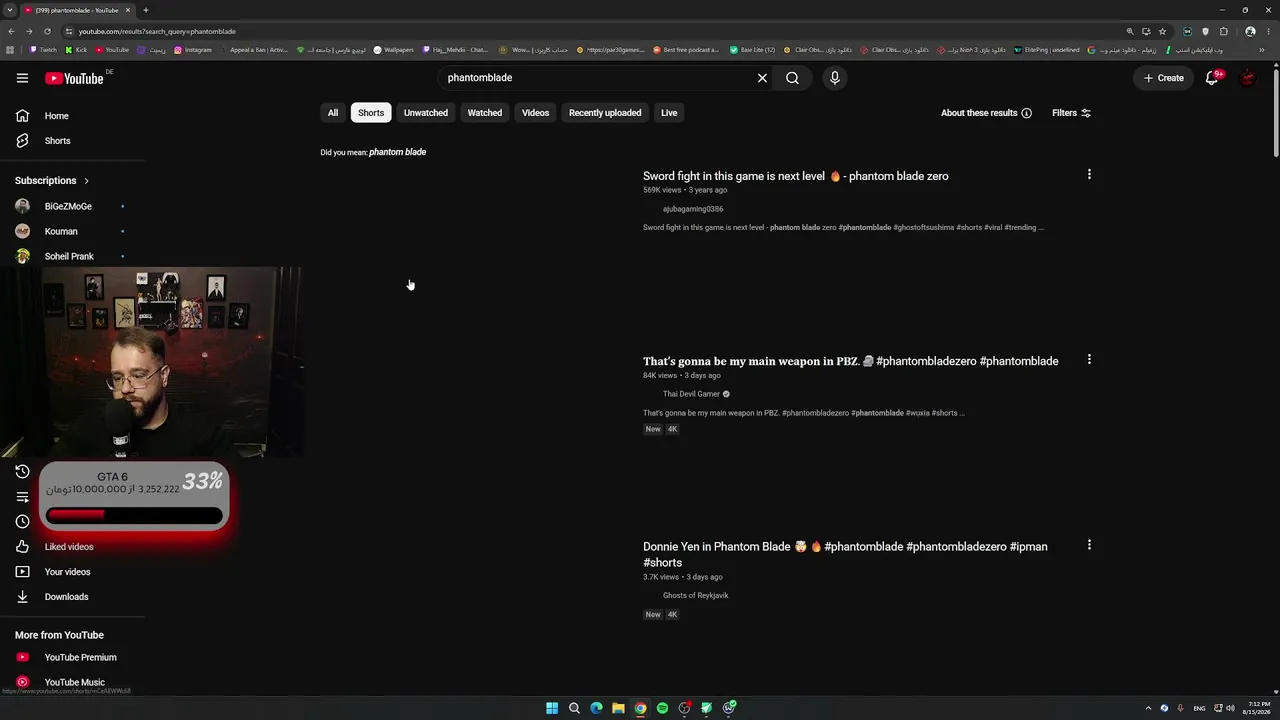Open the Kick bookmark
The image size is (1280, 720).
[x=77, y=50]
